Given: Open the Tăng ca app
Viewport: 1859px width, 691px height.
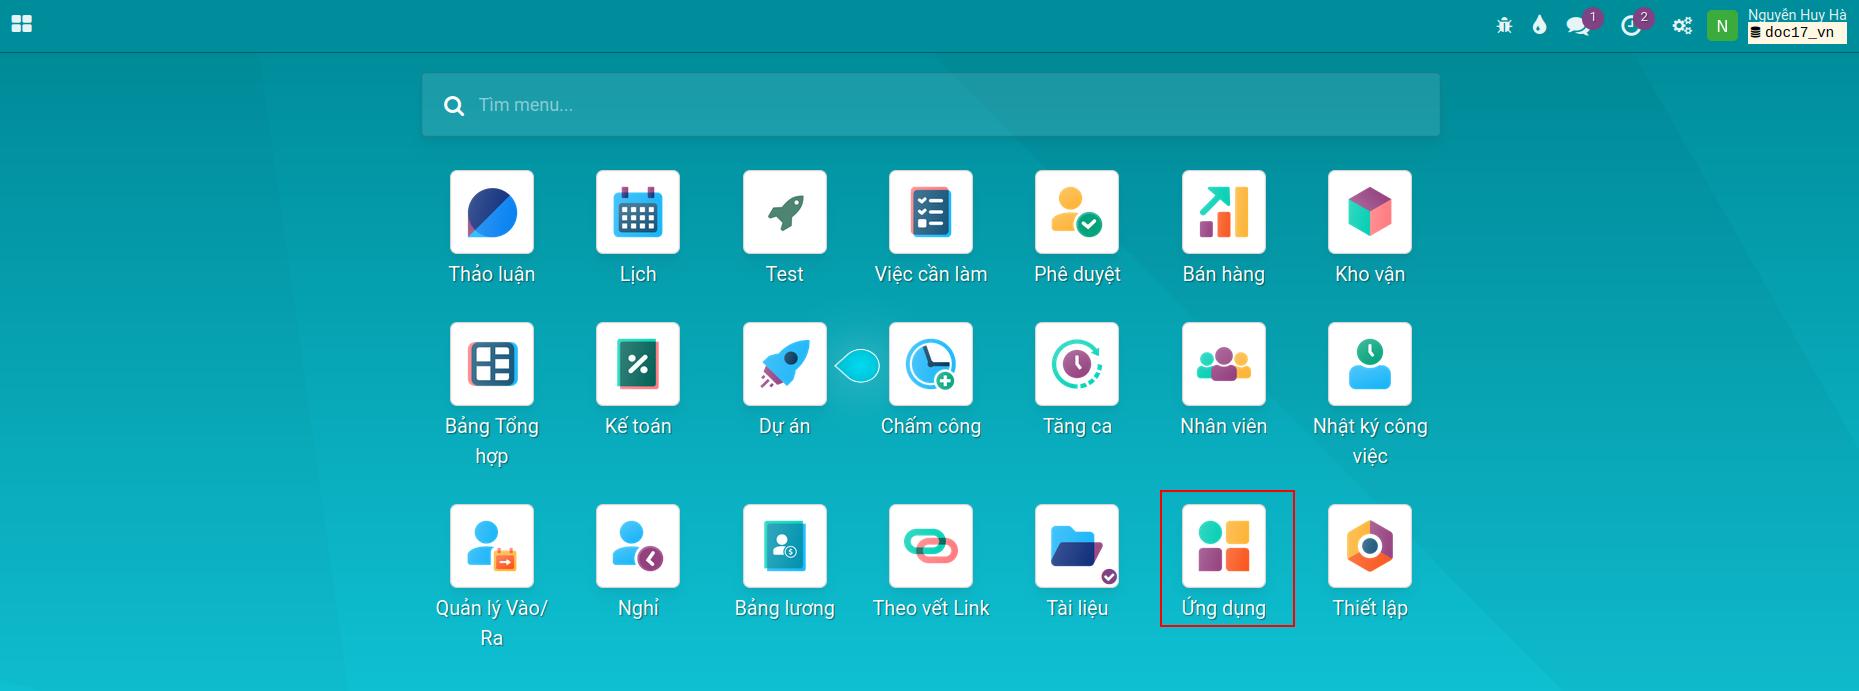Looking at the screenshot, I should 1077,364.
